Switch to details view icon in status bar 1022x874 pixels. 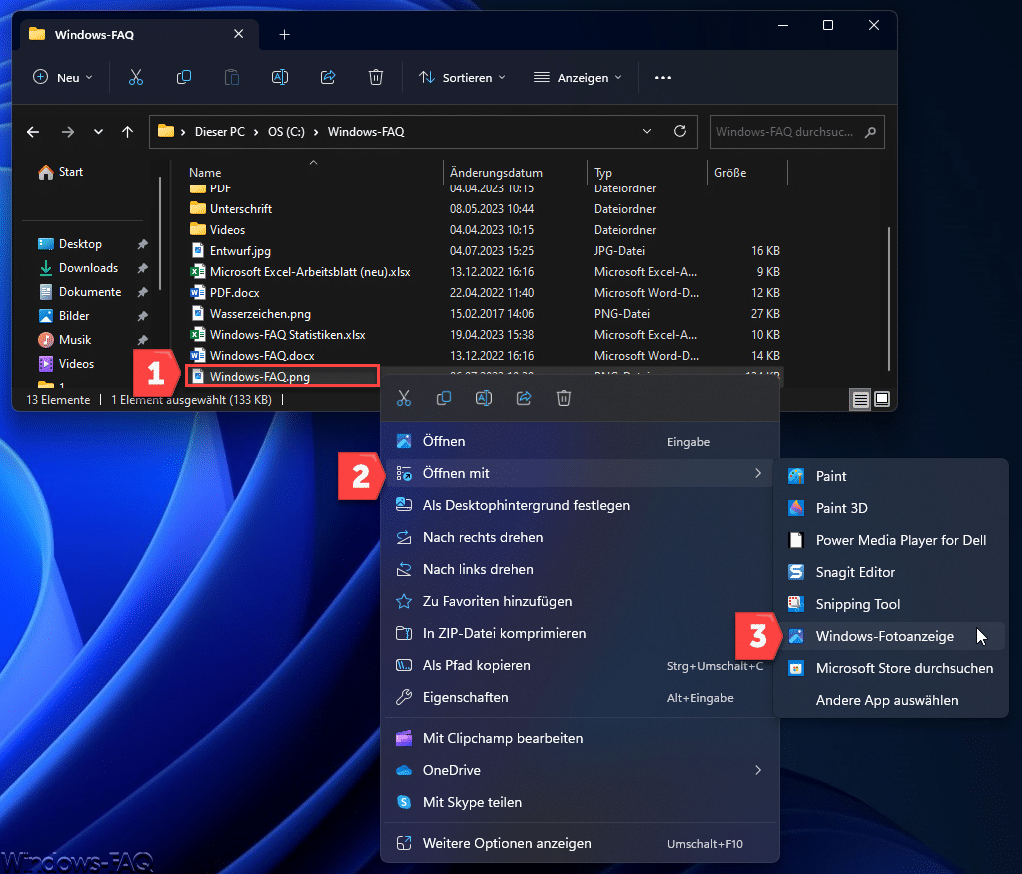(x=860, y=400)
